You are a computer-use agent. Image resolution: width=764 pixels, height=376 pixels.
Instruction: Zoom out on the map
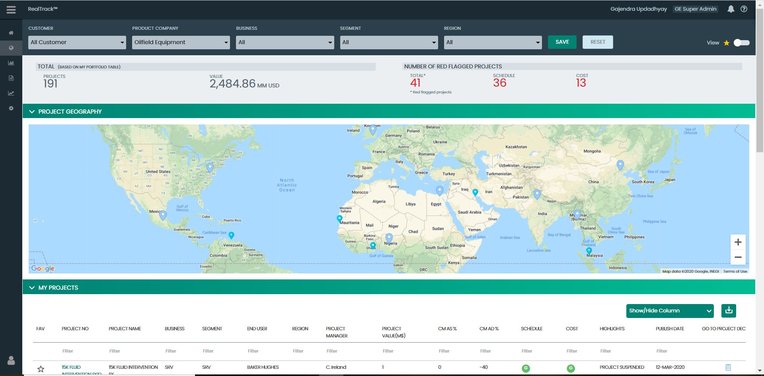(738, 257)
